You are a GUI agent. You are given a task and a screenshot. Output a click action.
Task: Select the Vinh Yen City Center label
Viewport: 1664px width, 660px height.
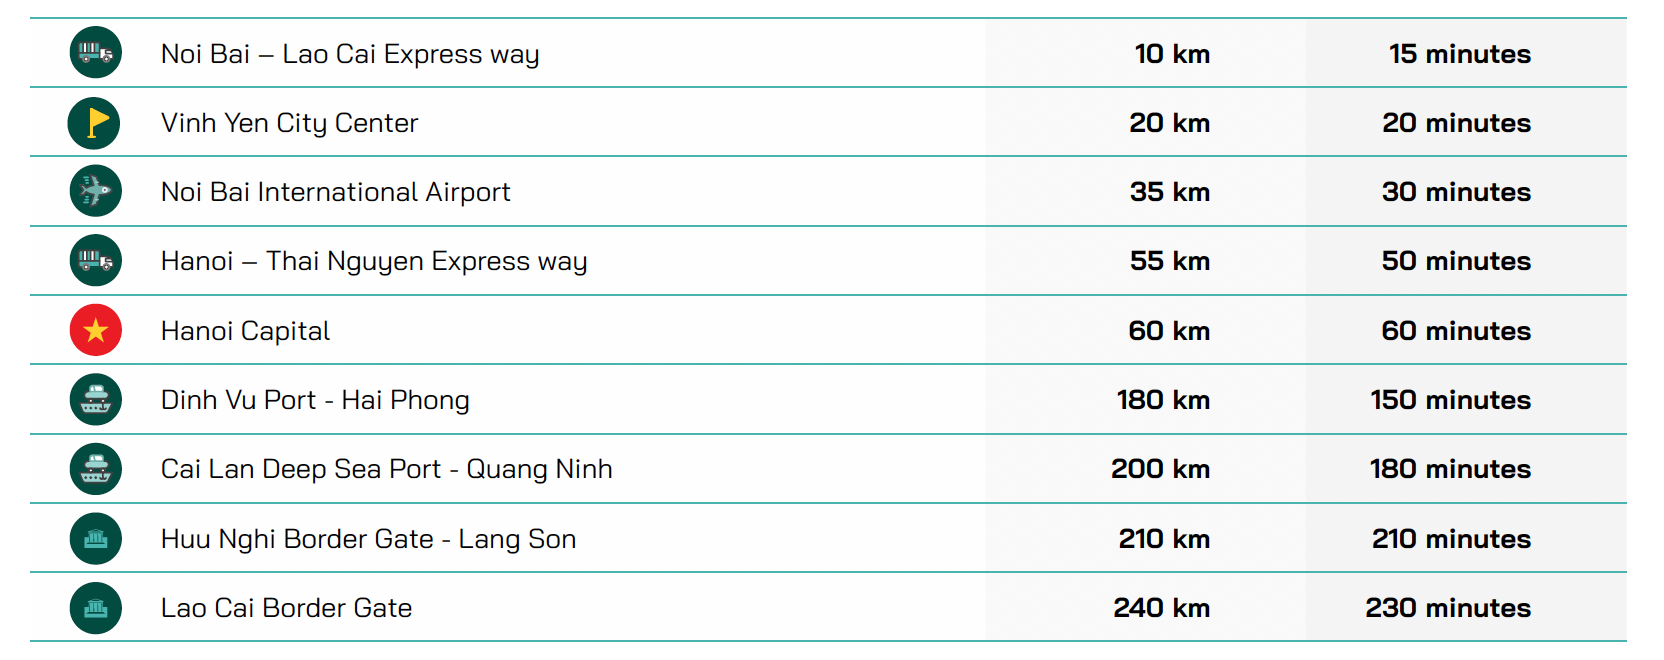point(289,123)
